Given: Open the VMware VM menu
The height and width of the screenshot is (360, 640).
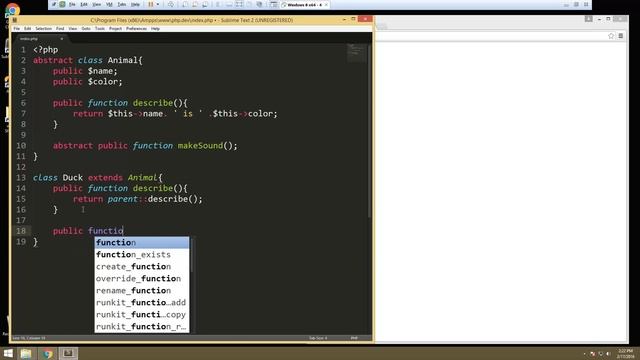Looking at the screenshot, I should (109, 4).
